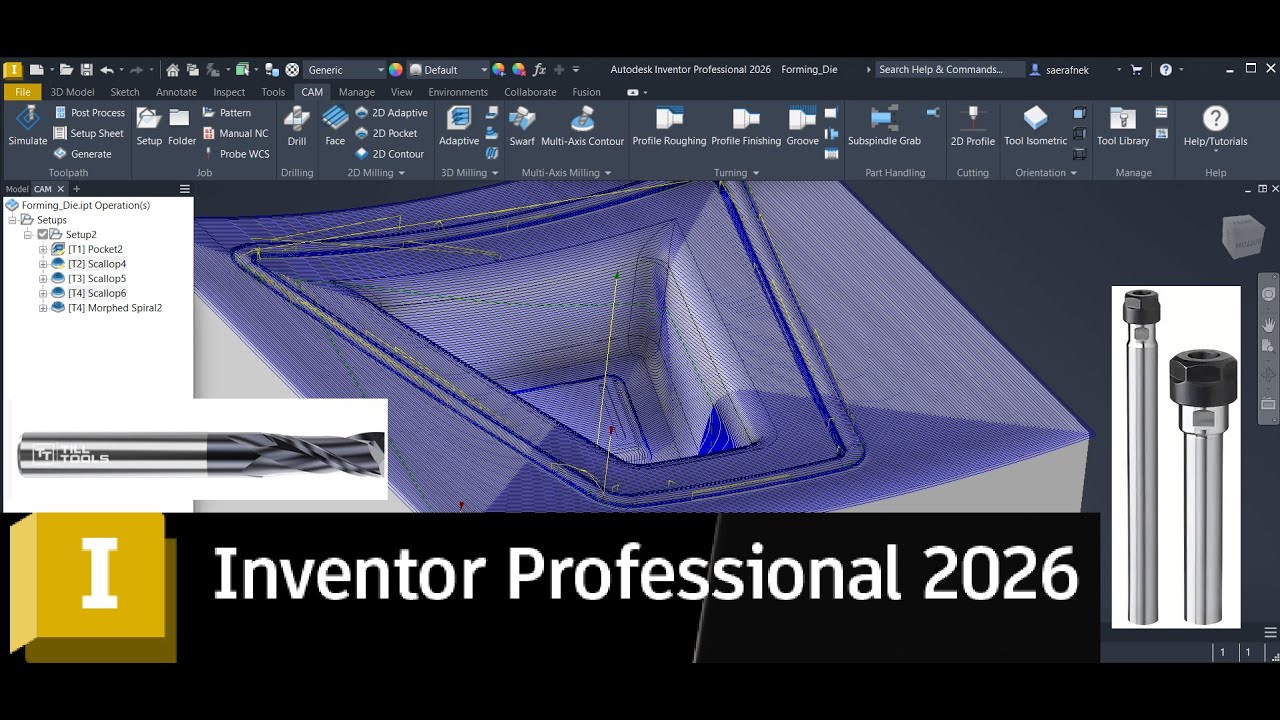Click Profile Roughing turning tool
This screenshot has width=1280, height=720.
coord(669,126)
